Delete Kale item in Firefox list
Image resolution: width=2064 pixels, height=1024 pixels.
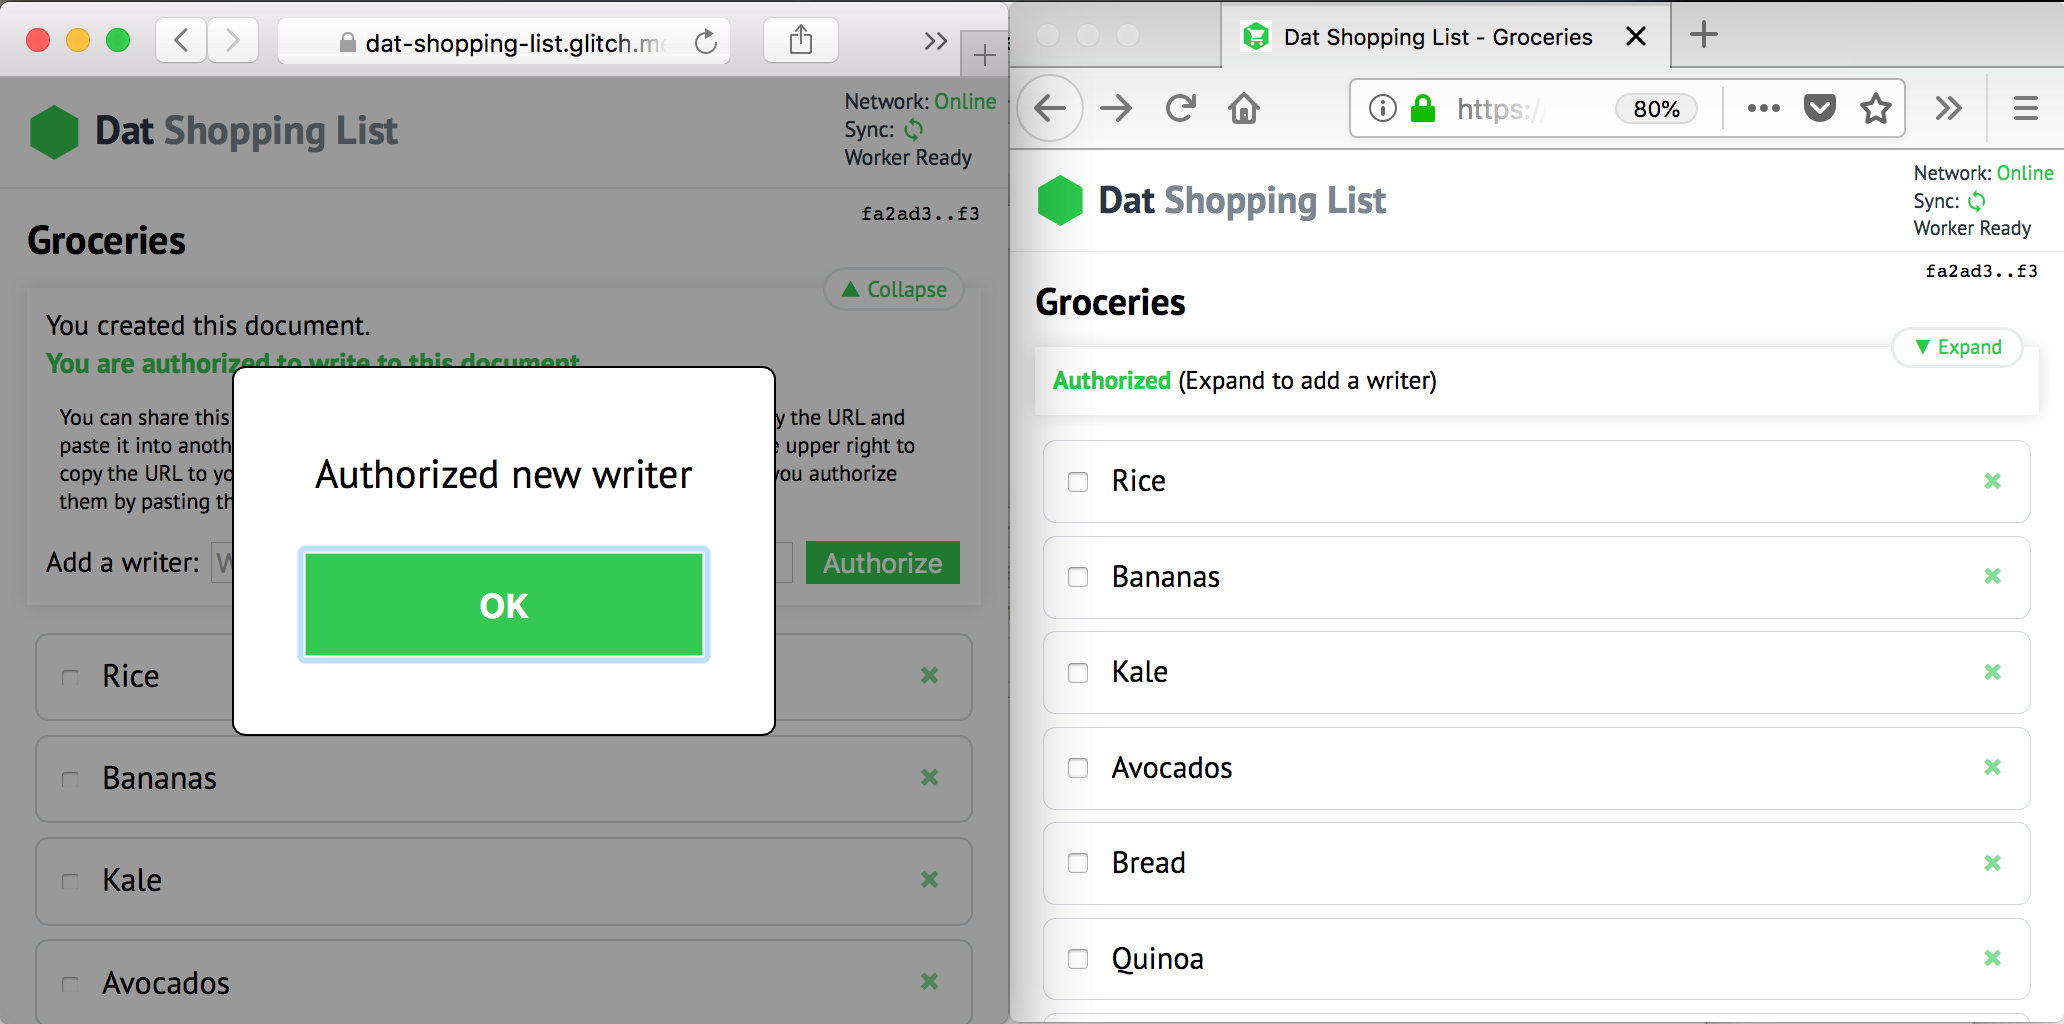(1992, 672)
